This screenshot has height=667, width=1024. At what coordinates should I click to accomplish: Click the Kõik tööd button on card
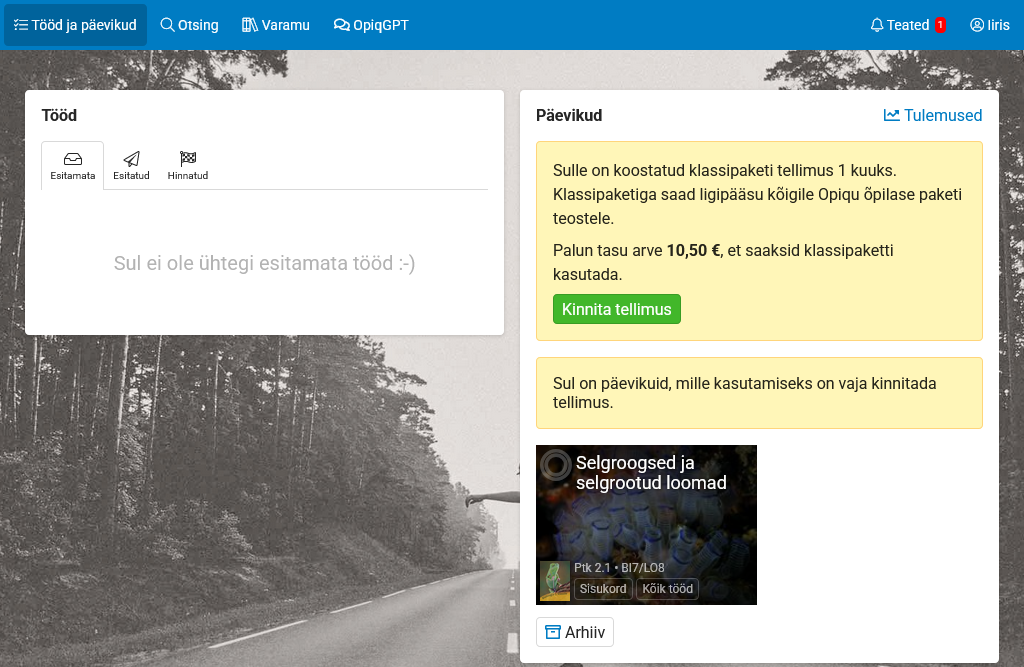pyautogui.click(x=667, y=589)
